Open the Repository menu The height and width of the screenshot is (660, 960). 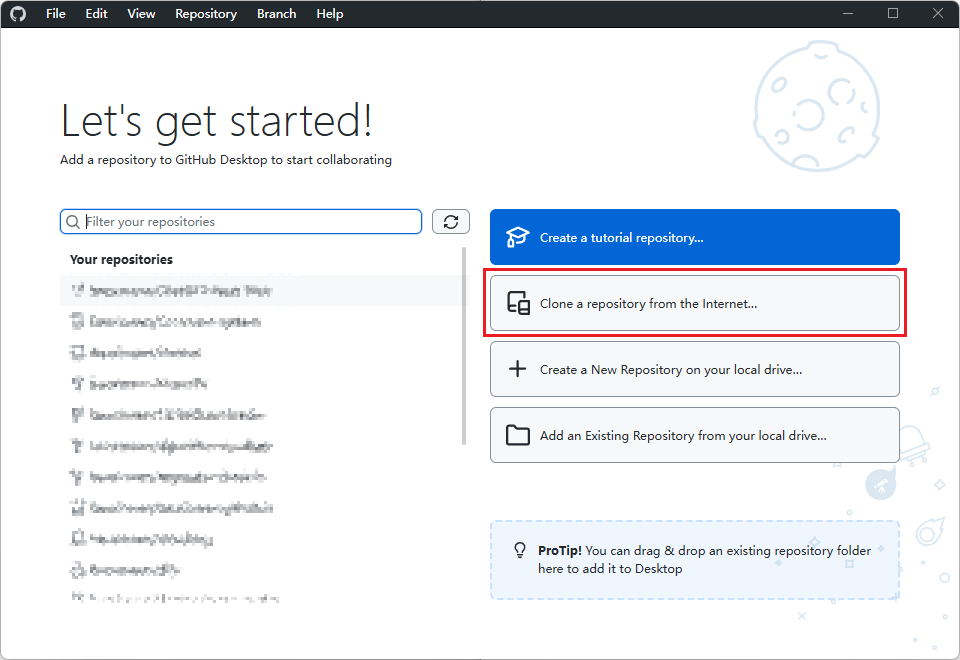pos(206,14)
